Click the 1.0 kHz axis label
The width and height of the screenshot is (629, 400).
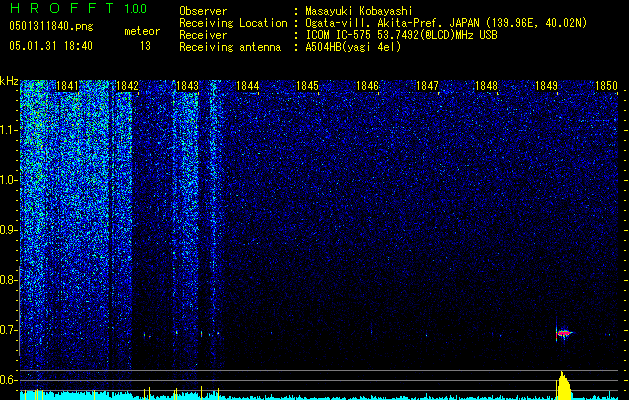tap(9, 180)
